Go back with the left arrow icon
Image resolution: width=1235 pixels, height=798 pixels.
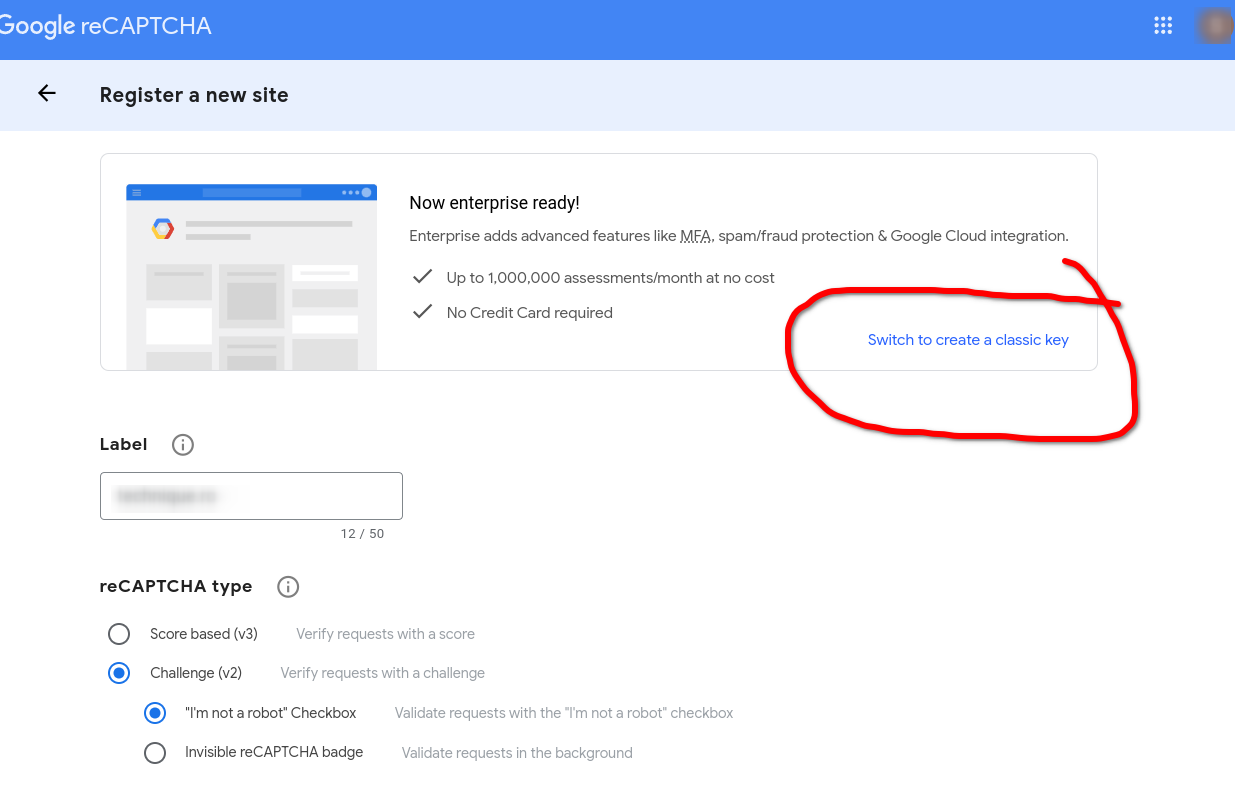[46, 94]
